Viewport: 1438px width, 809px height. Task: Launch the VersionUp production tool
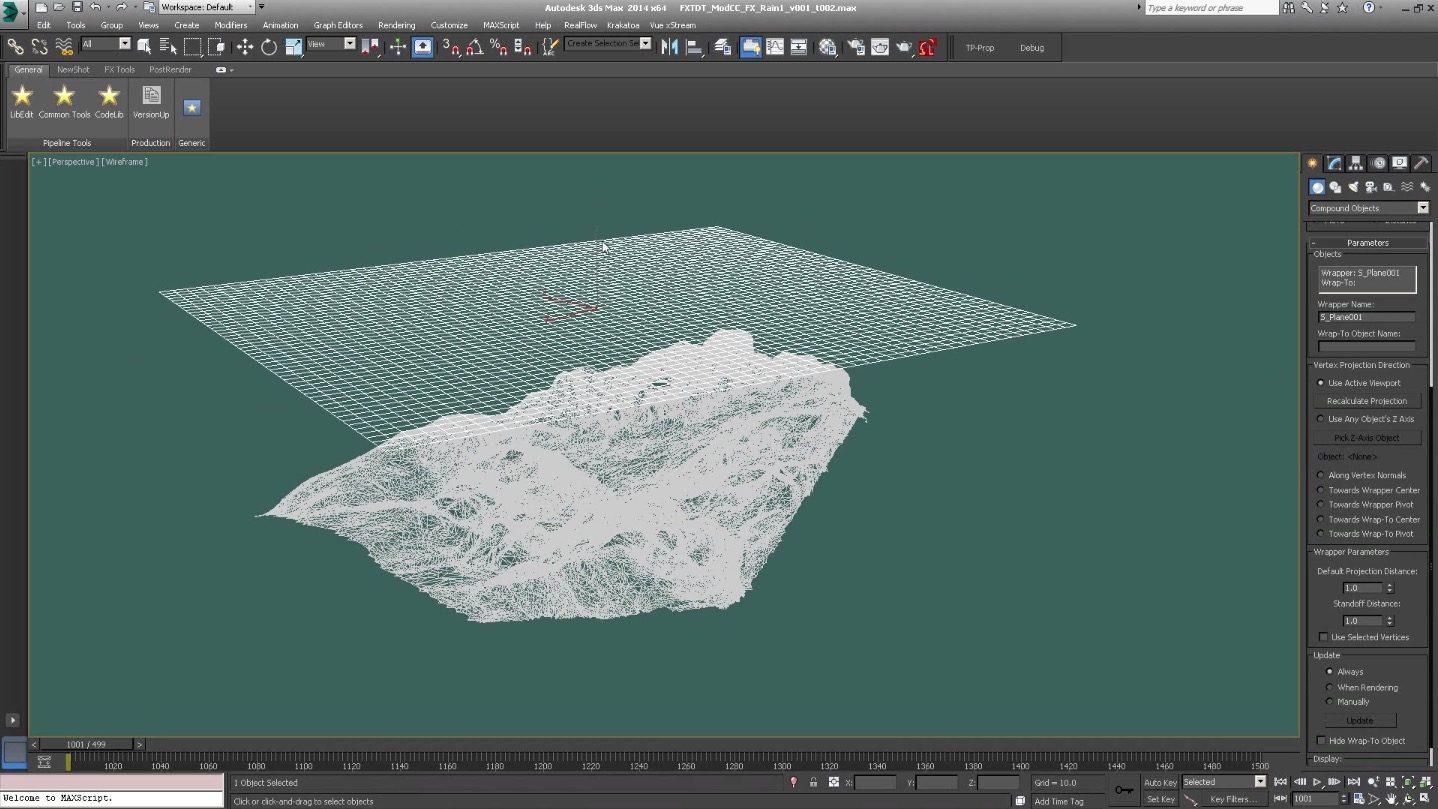pyautogui.click(x=151, y=102)
